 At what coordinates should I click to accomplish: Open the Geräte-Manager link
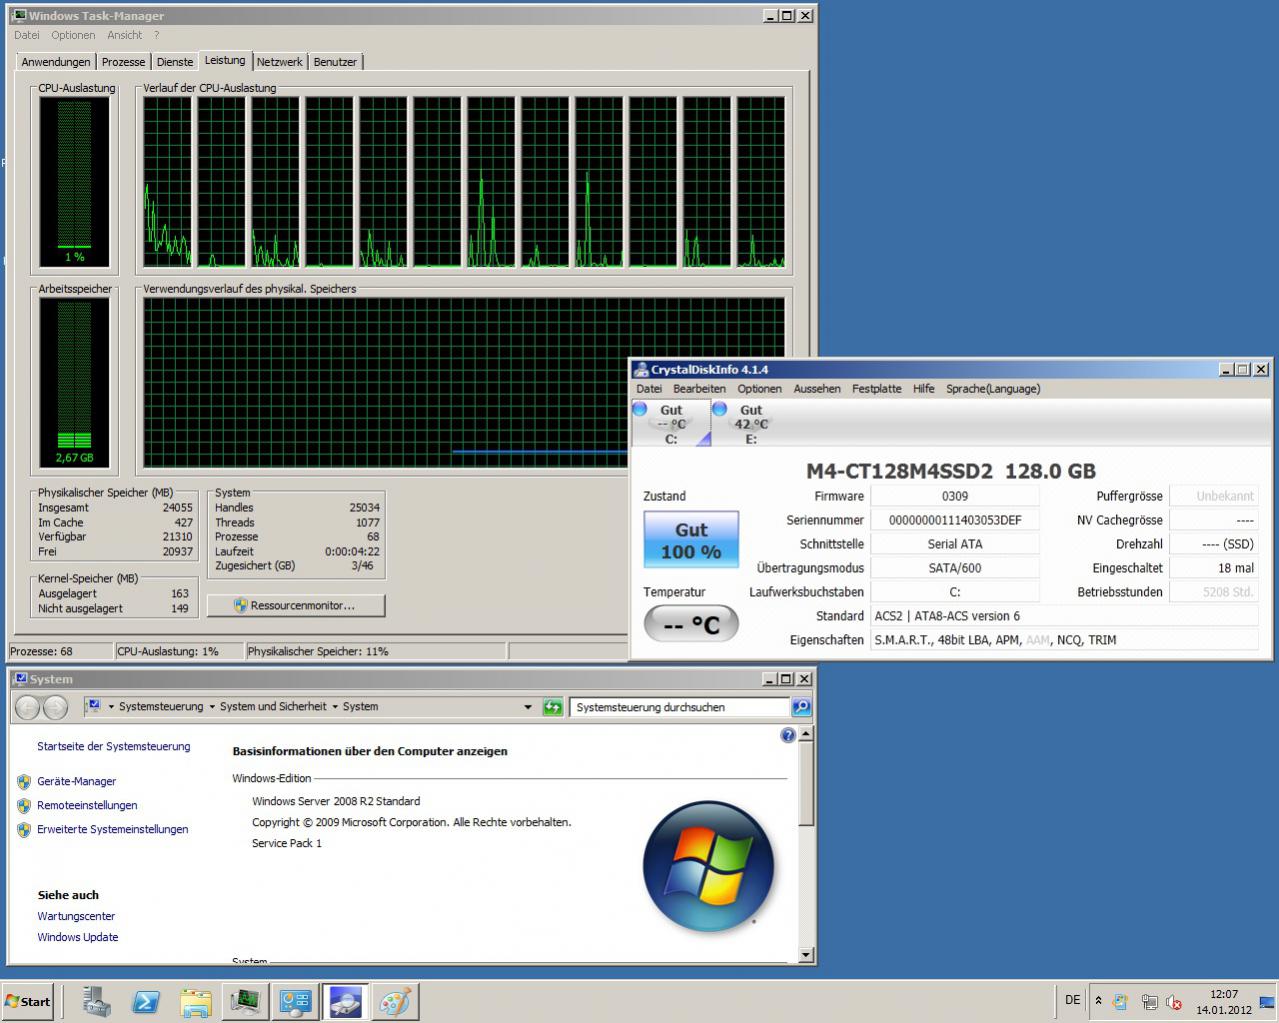coord(77,782)
